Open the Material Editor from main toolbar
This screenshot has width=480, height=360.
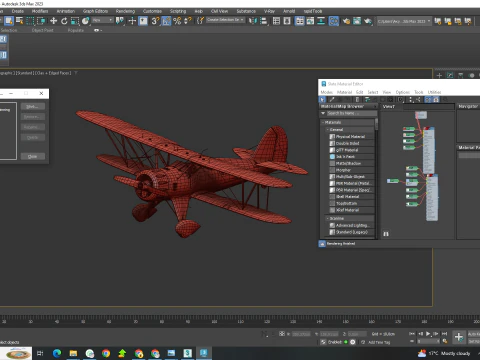(334, 21)
